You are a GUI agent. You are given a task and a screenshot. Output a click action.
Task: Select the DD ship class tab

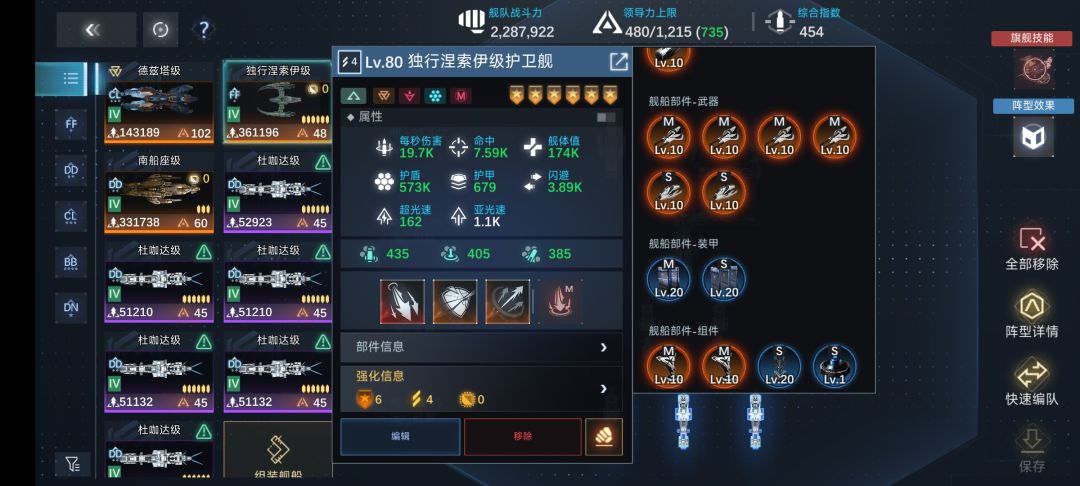tap(71, 171)
